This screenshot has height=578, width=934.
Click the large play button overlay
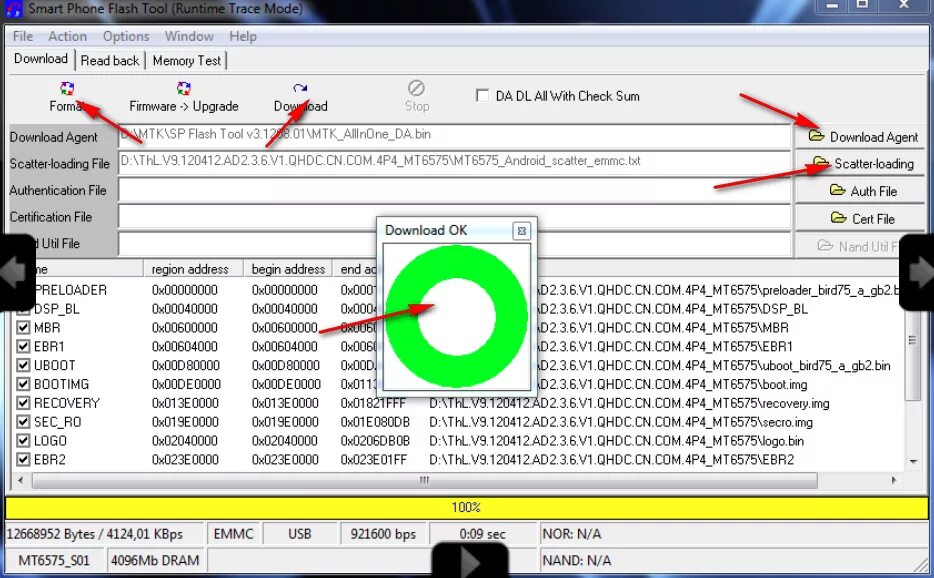[x=470, y=561]
